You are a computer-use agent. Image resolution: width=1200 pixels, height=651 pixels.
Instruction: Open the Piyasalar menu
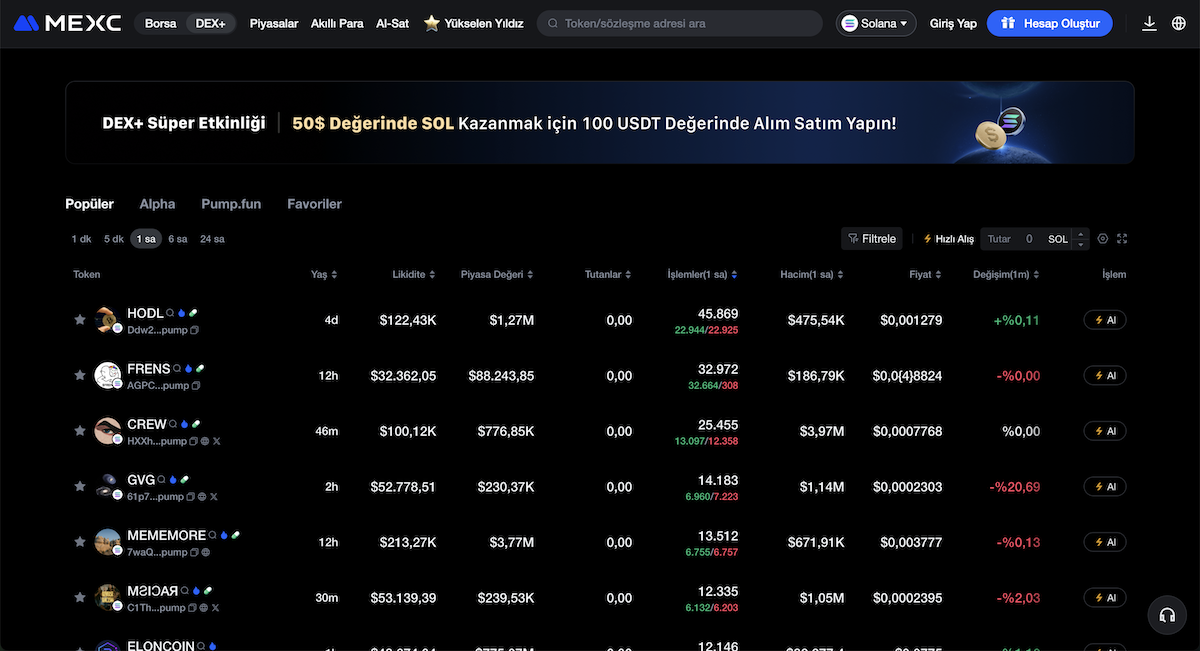pyautogui.click(x=274, y=23)
